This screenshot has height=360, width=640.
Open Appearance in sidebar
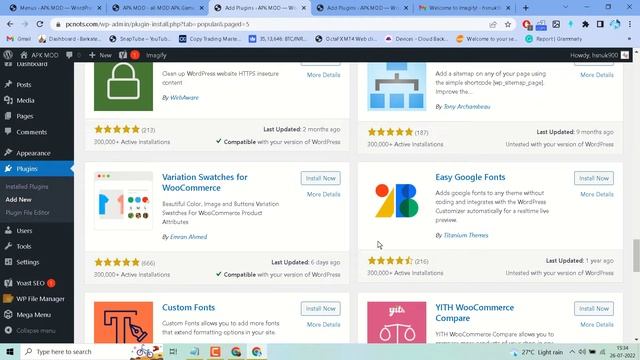(33, 153)
